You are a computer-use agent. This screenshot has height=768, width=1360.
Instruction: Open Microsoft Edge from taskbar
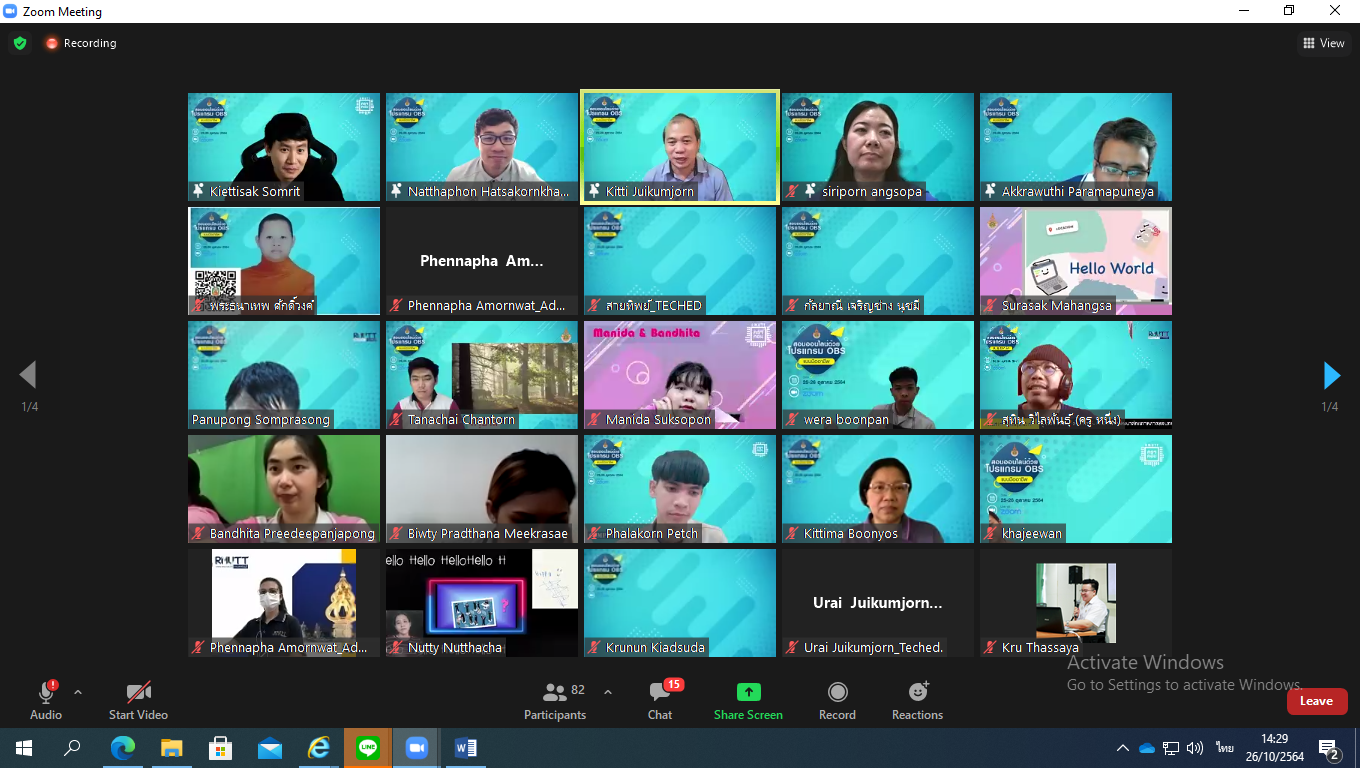coord(123,747)
